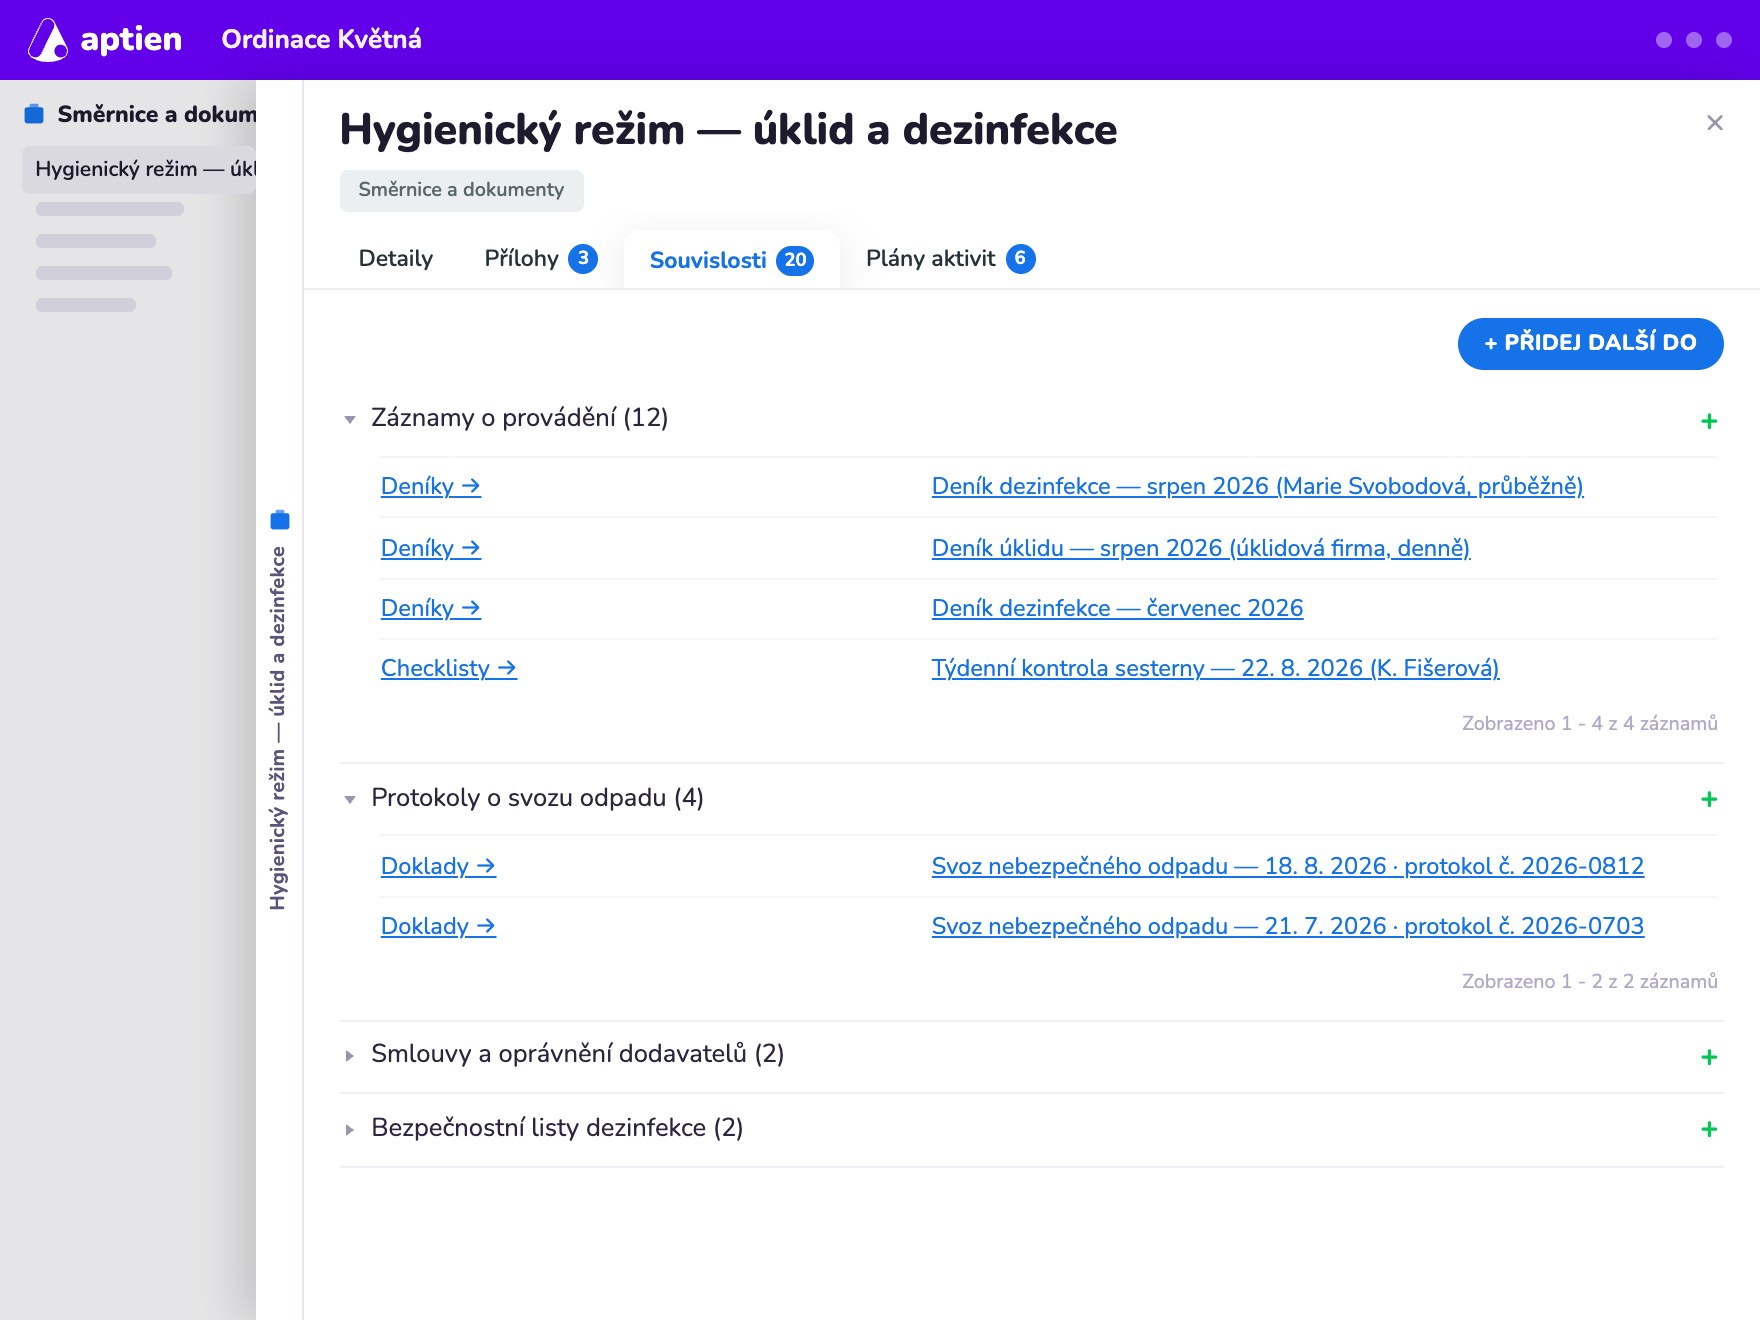
Task: Switch to the Detaily tab
Action: point(396,259)
